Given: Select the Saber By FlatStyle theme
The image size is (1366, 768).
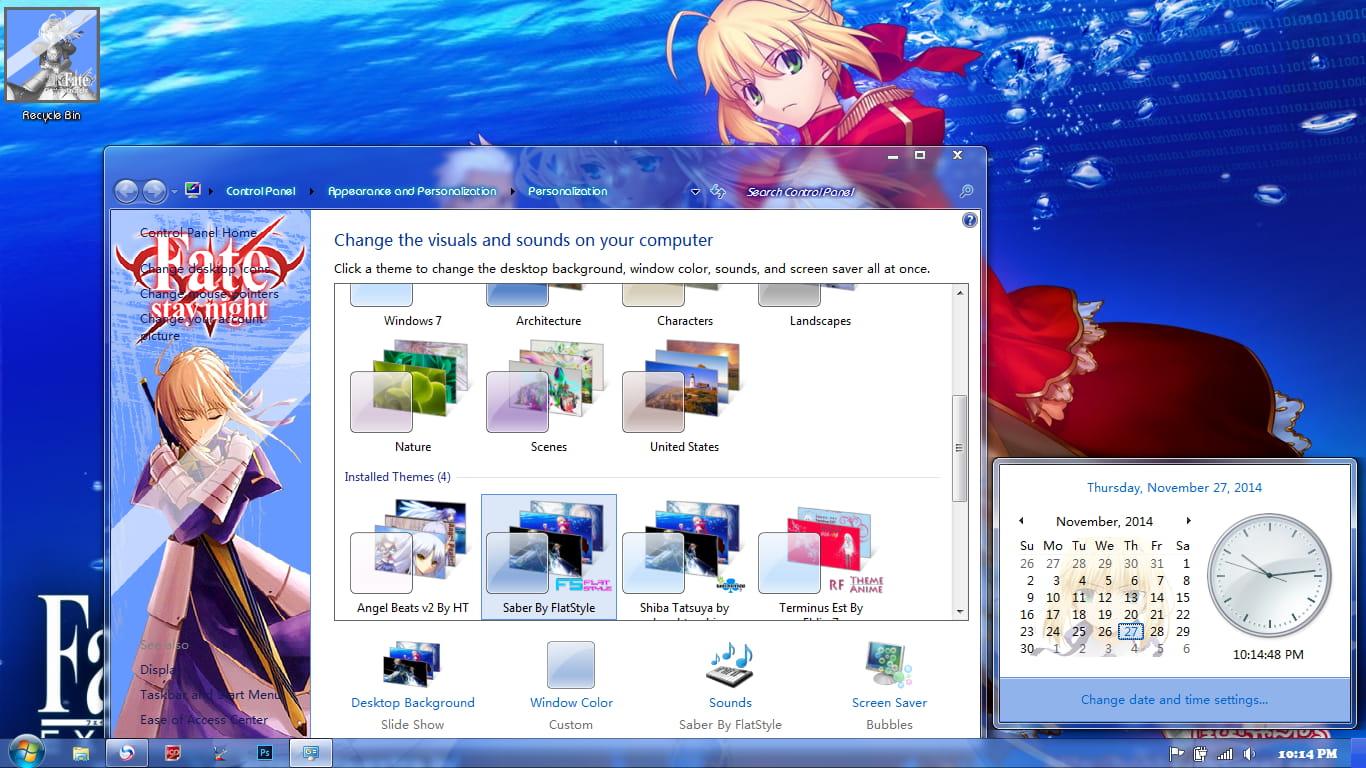Looking at the screenshot, I should (548, 550).
